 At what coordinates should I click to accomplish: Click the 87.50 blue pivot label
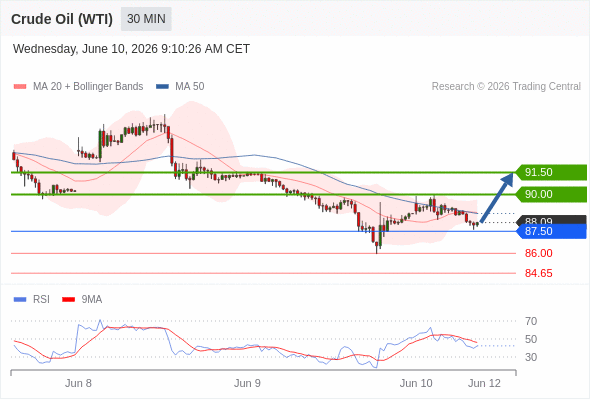(552, 231)
